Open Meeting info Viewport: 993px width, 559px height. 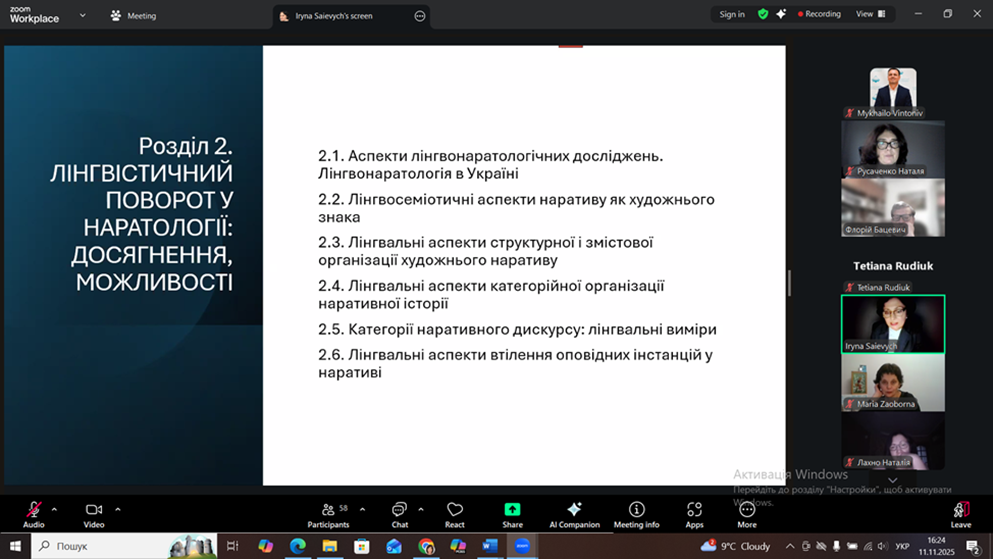(636, 514)
